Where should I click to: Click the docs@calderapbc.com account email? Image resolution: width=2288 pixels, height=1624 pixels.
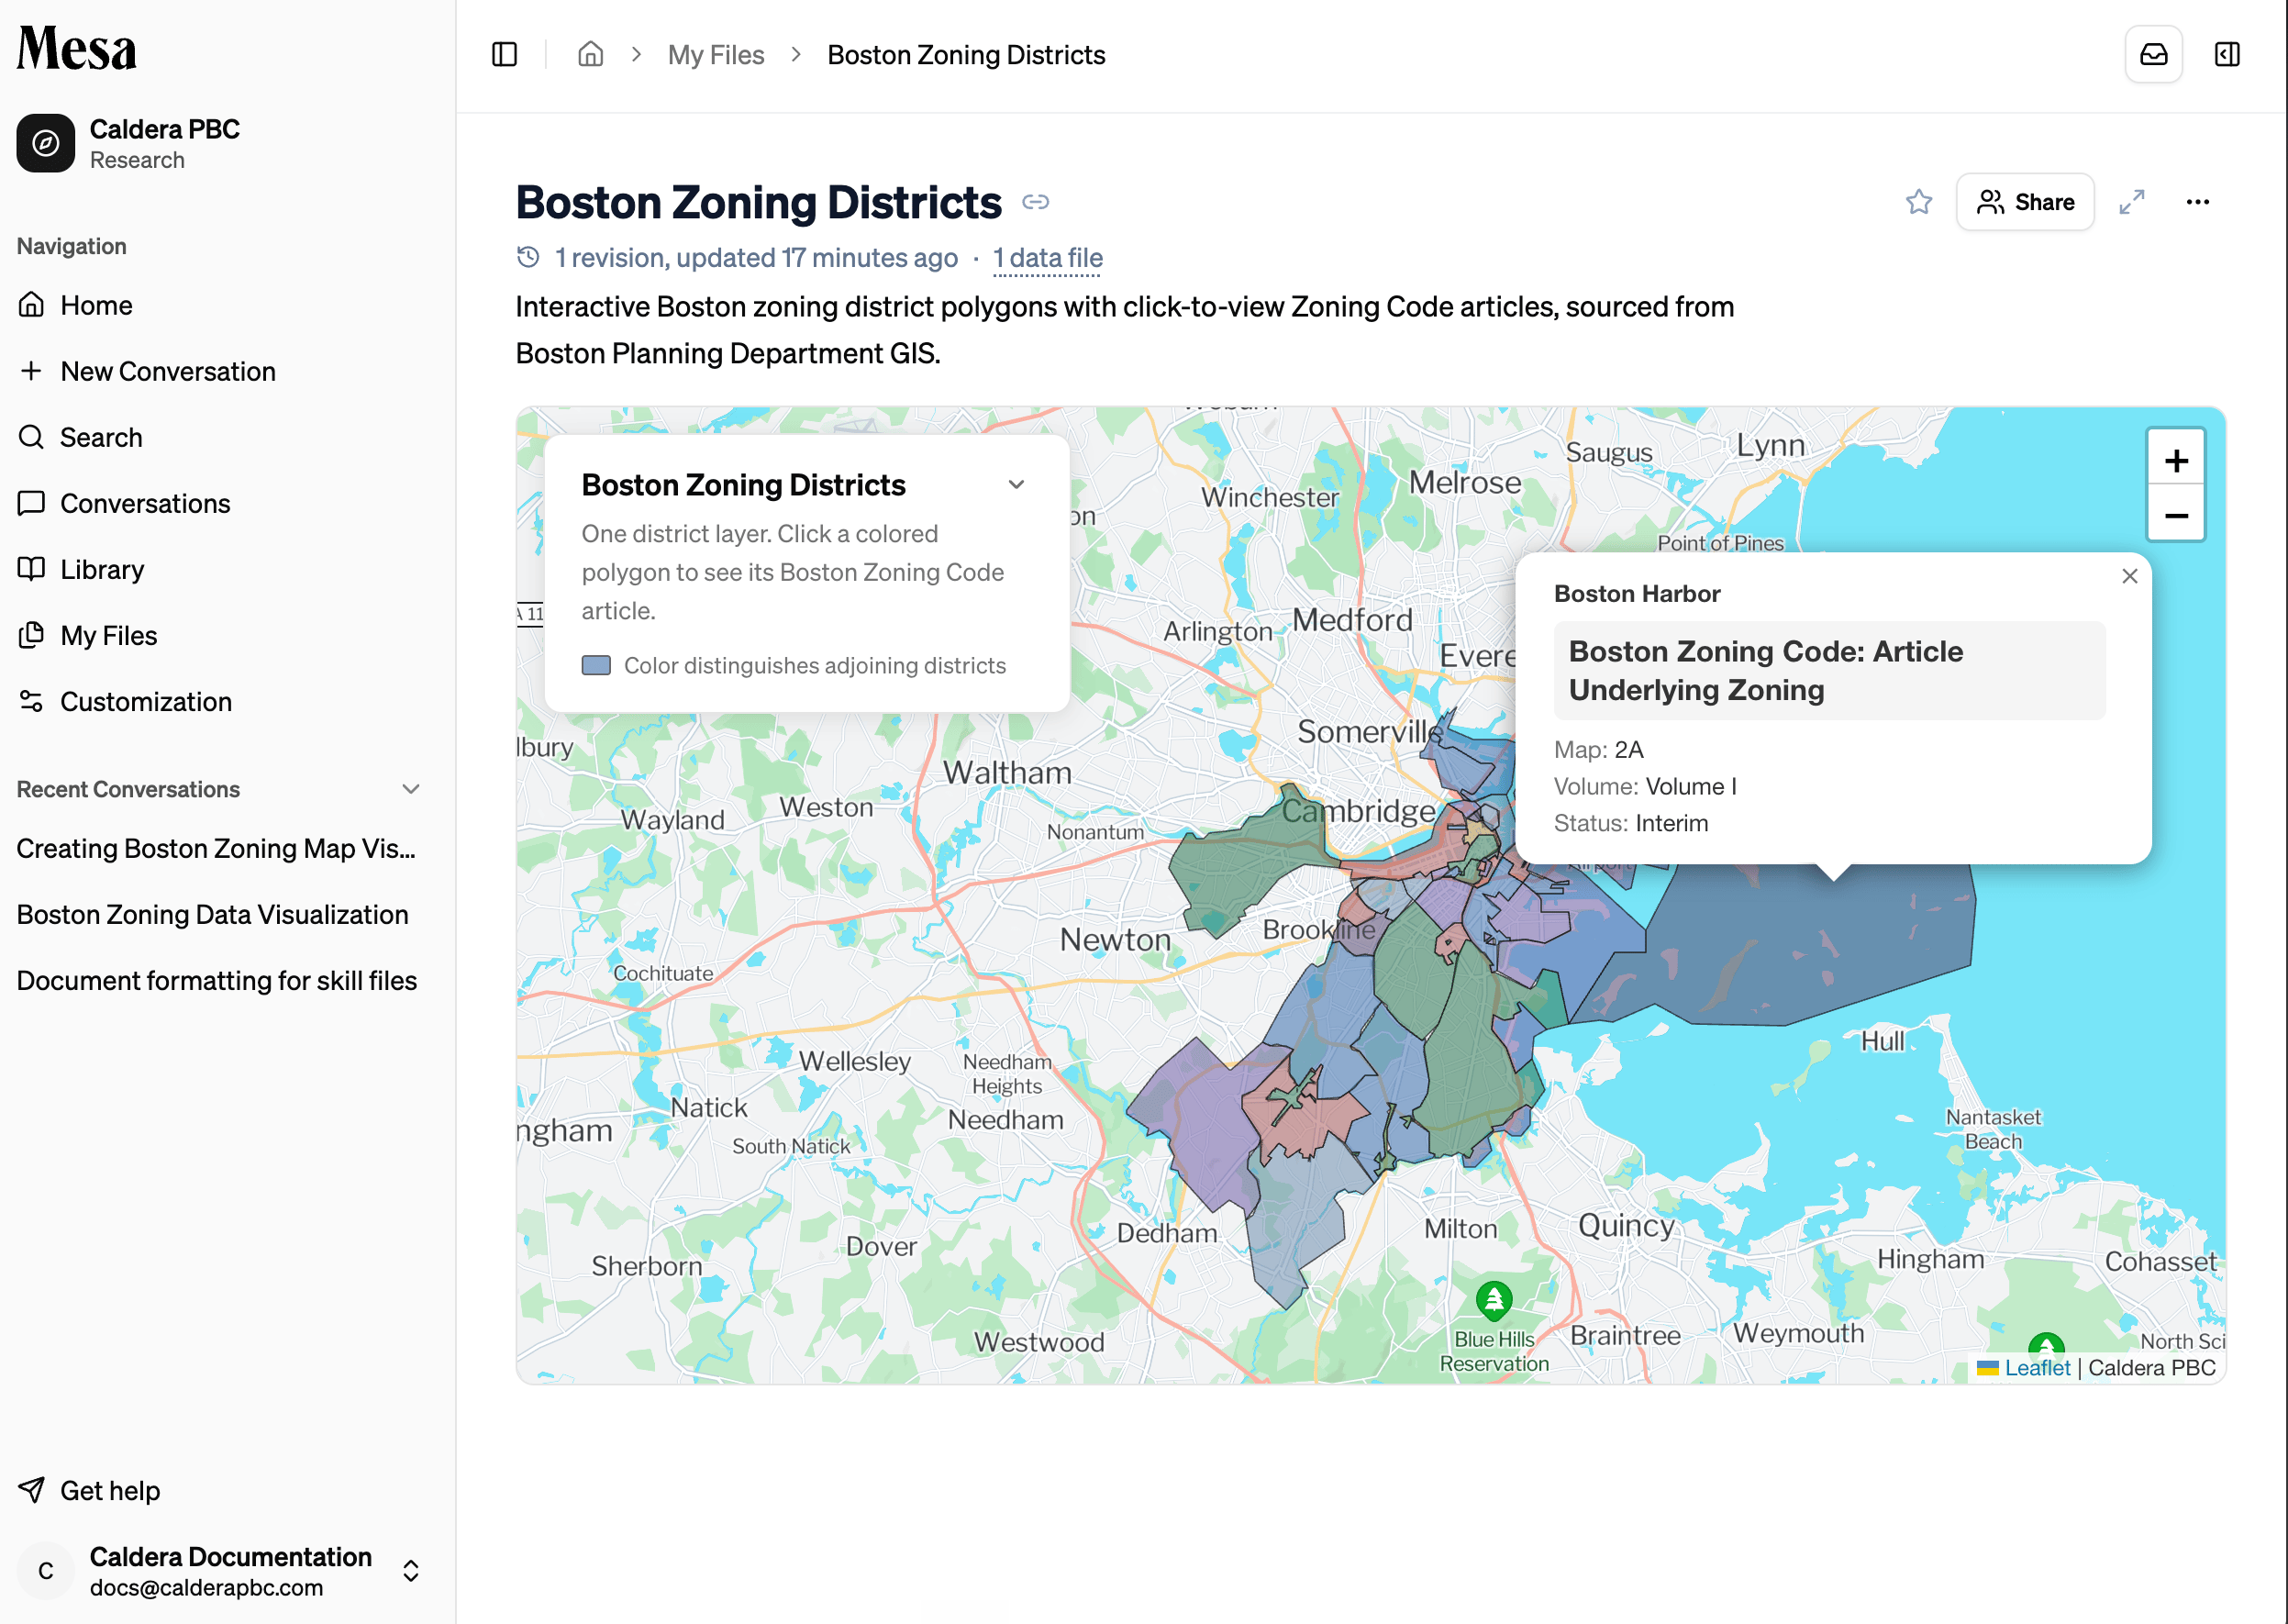206,1587
